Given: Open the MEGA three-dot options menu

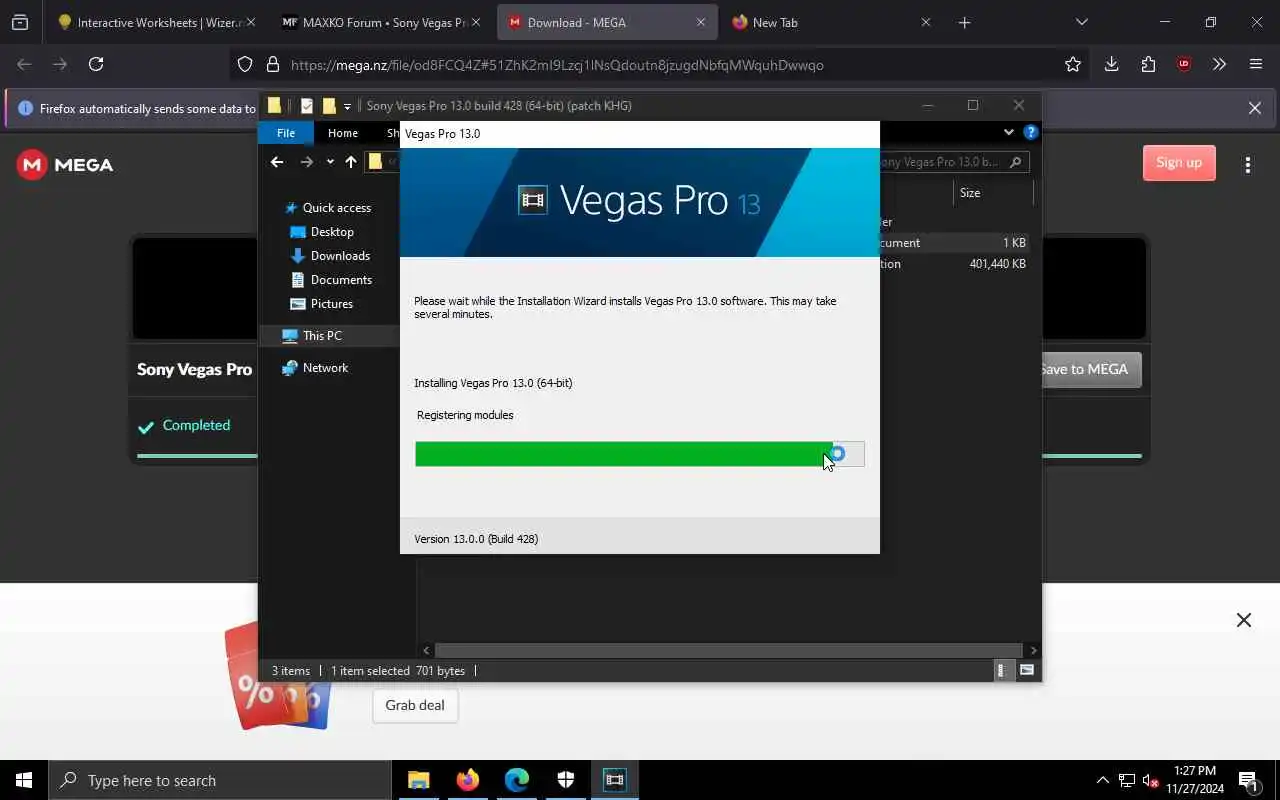Looking at the screenshot, I should click(x=1247, y=164).
